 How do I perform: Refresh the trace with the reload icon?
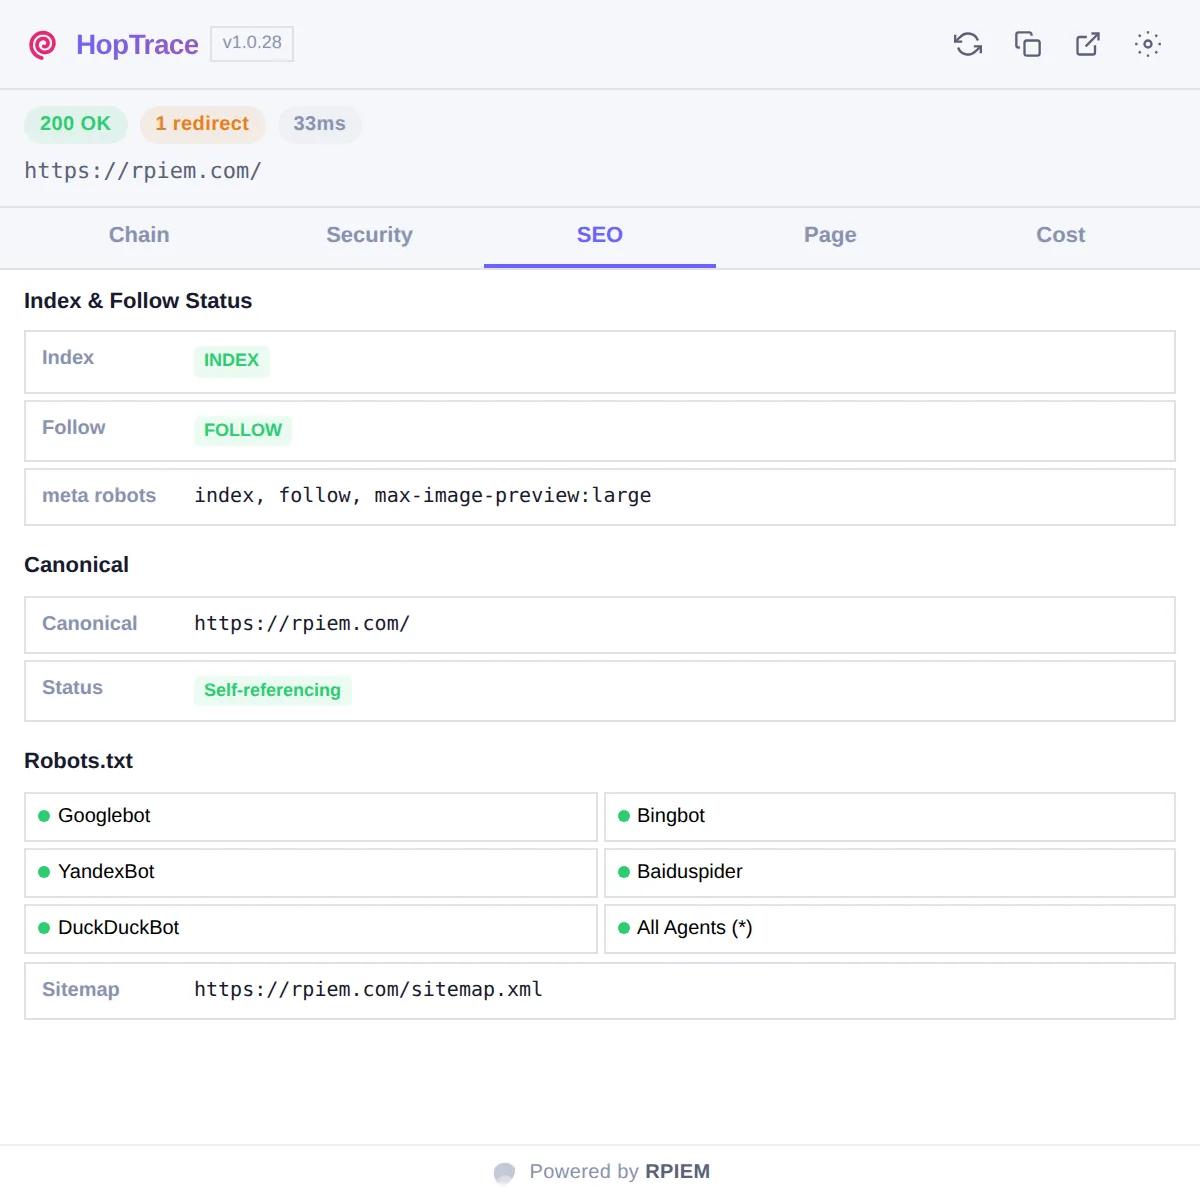[968, 44]
